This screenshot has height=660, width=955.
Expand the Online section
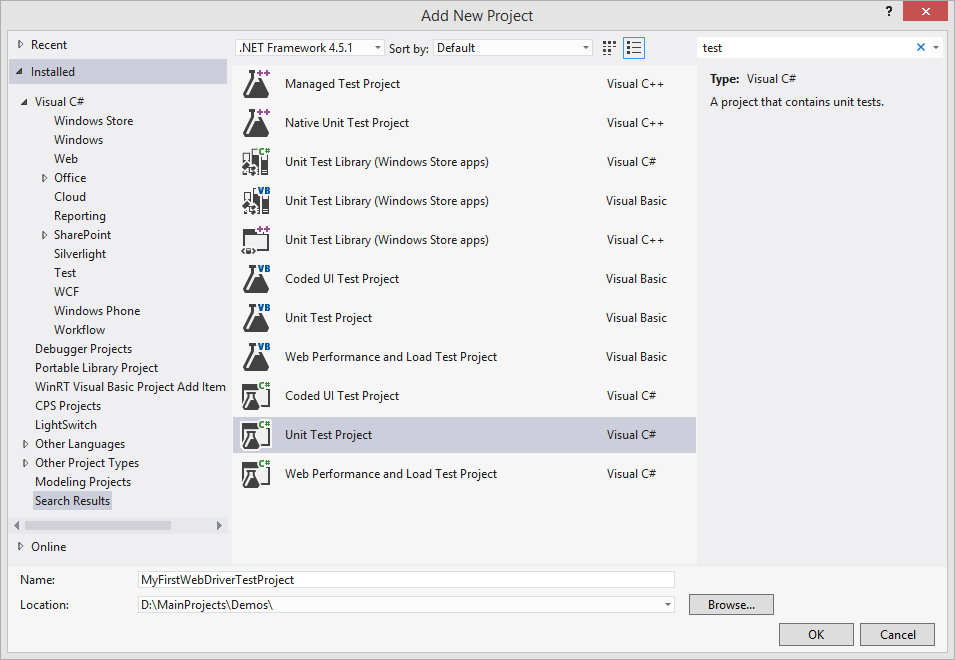[21, 546]
